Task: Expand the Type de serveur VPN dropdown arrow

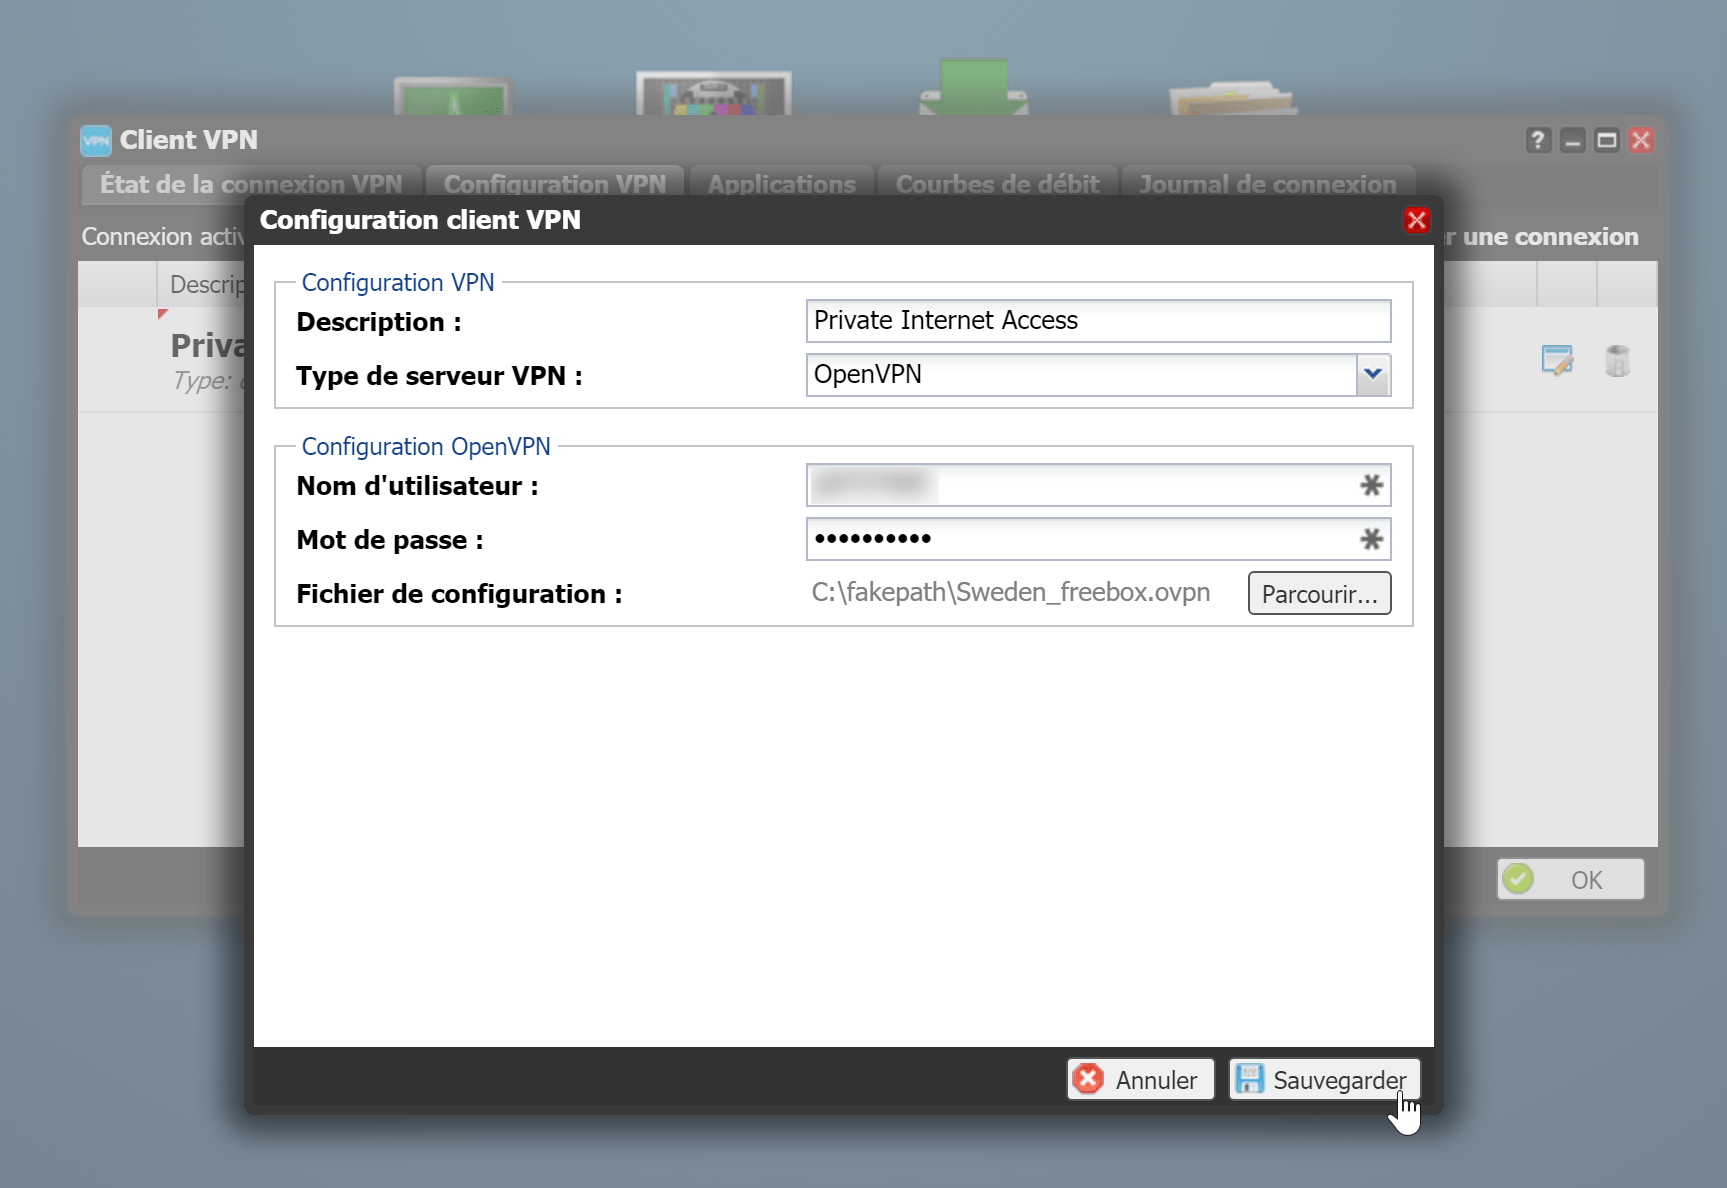Action: pos(1373,374)
